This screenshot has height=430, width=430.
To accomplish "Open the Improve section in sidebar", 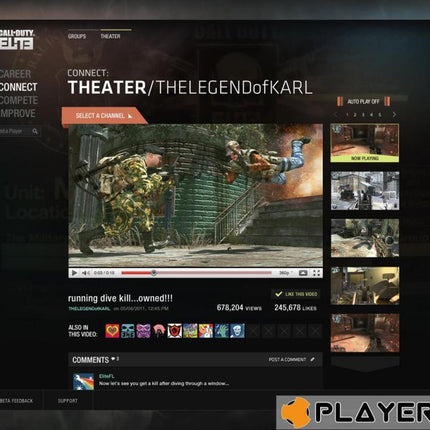I will (x=18, y=114).
